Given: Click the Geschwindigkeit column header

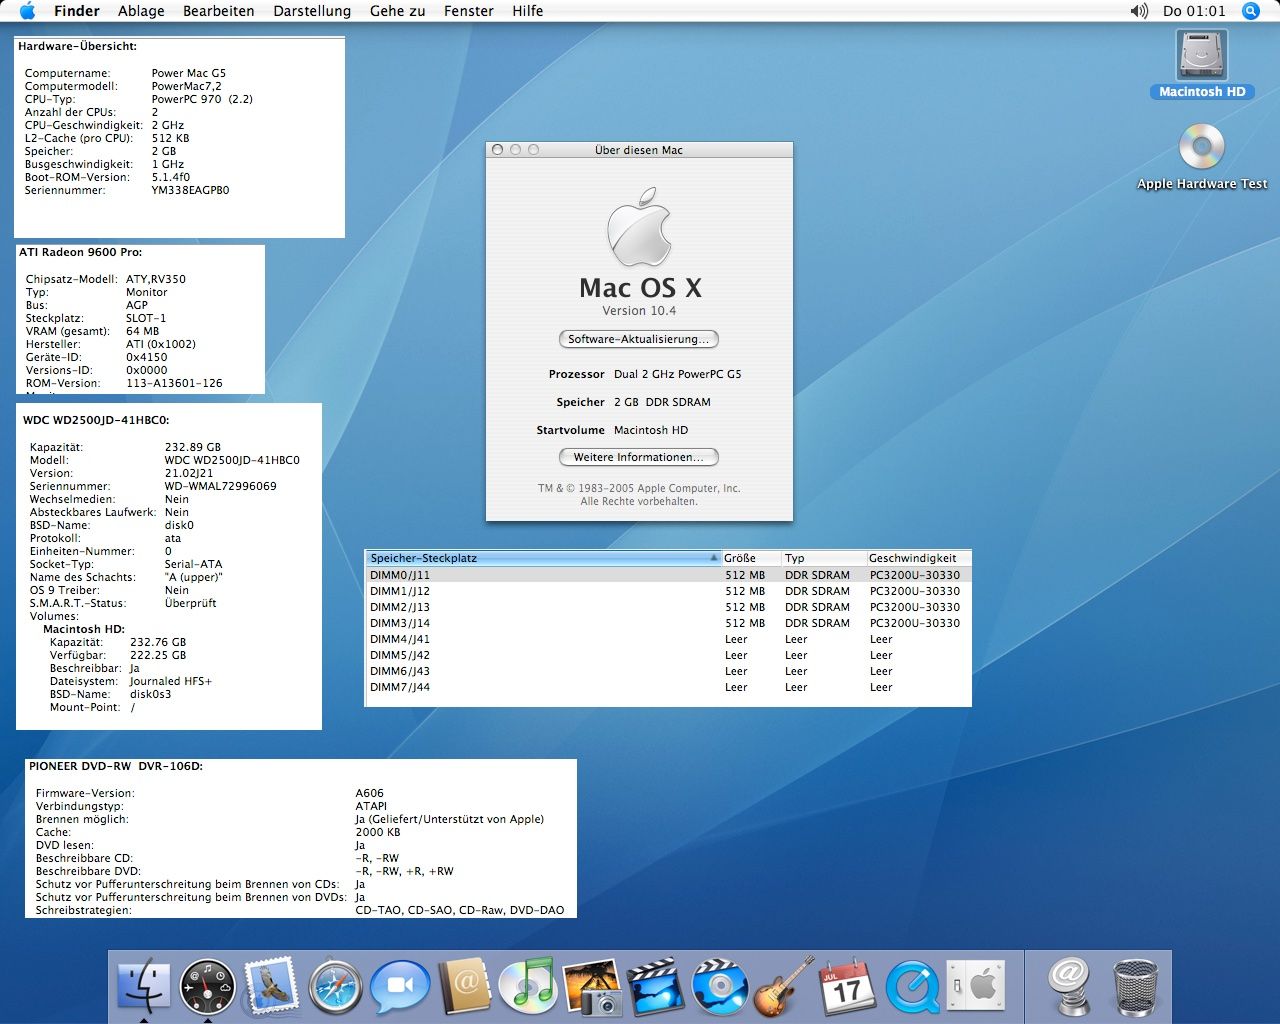Looking at the screenshot, I should click(x=918, y=558).
